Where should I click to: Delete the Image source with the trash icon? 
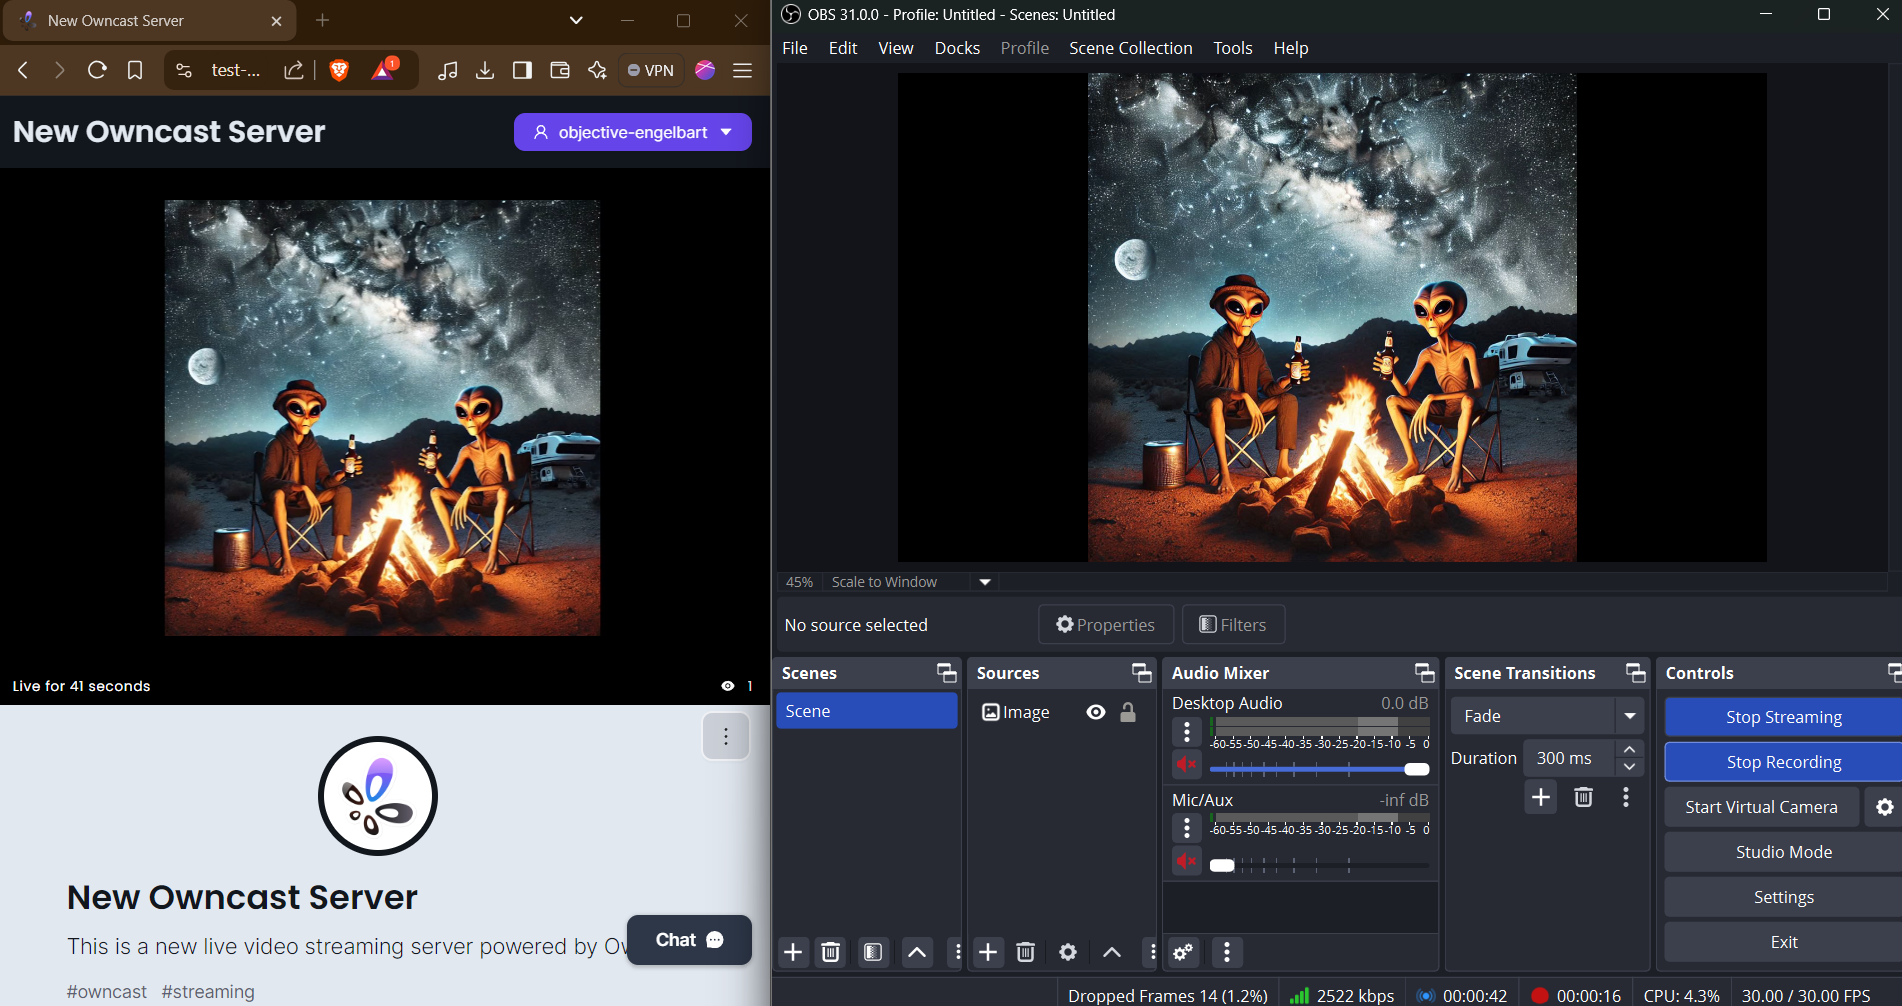click(1025, 952)
